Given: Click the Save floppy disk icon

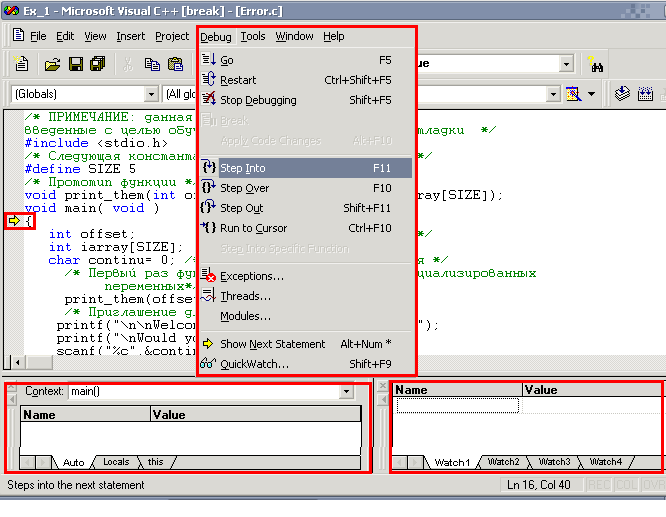Looking at the screenshot, I should click(76, 64).
